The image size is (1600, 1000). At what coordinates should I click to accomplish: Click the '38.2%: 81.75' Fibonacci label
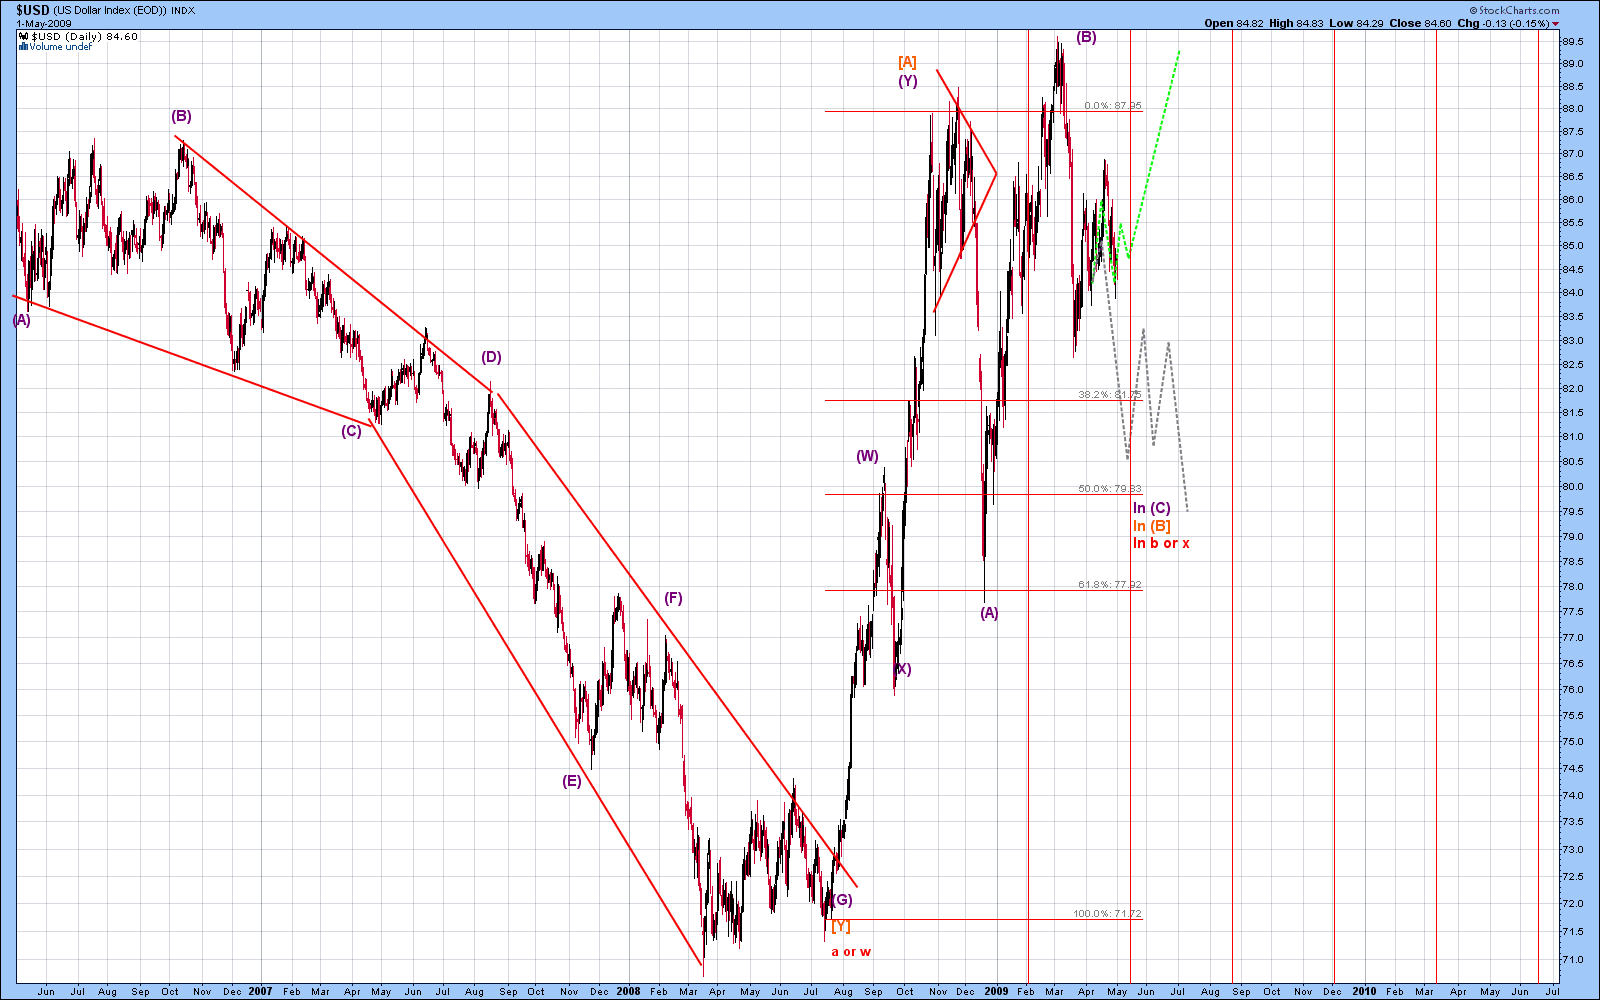pos(1110,395)
